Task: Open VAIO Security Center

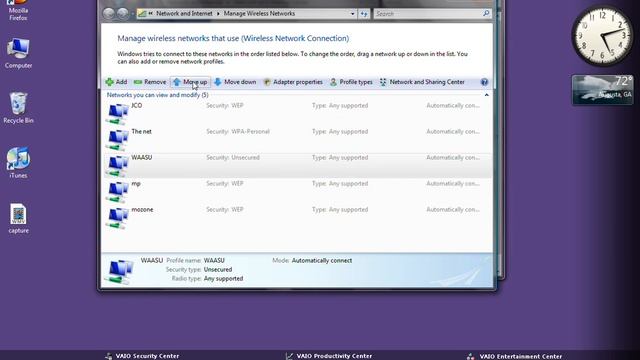Action: [x=142, y=356]
